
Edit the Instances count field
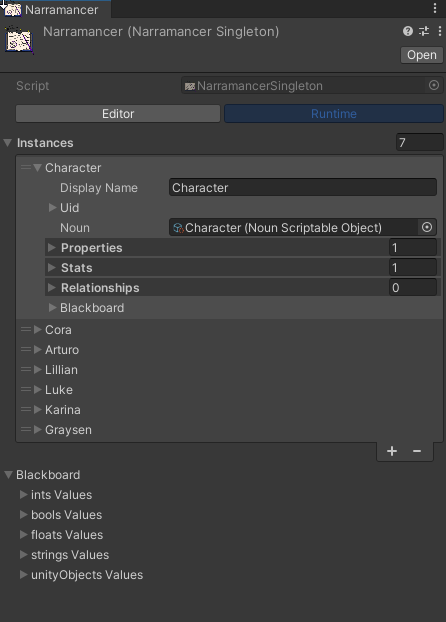tap(419, 142)
